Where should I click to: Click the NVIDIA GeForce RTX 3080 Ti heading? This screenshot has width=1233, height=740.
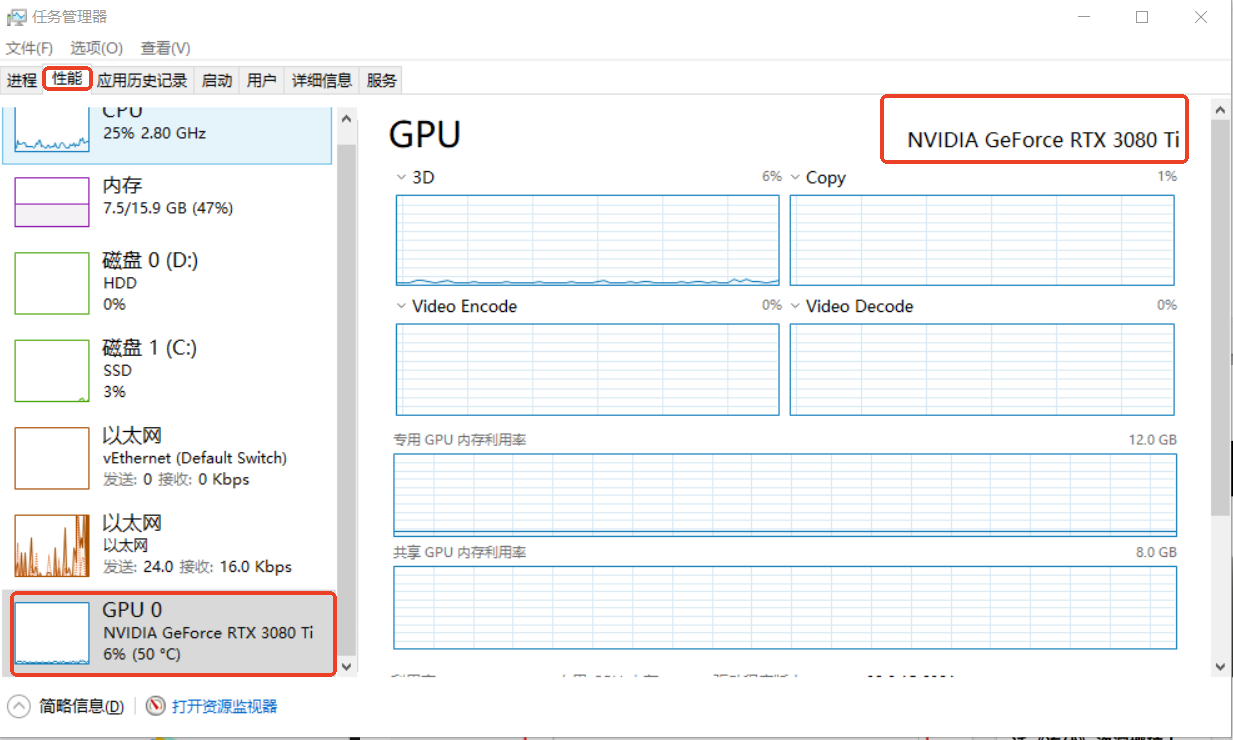1043,140
